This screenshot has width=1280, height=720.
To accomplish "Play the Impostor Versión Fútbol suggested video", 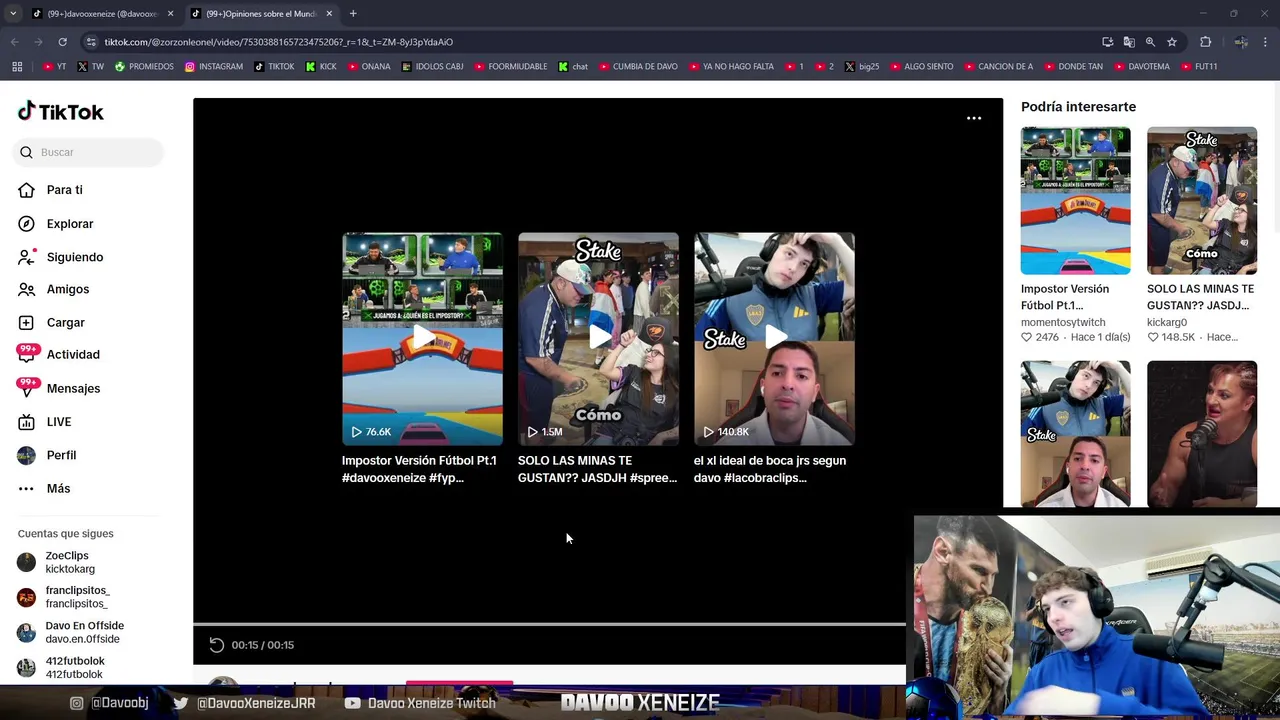I will coord(422,339).
